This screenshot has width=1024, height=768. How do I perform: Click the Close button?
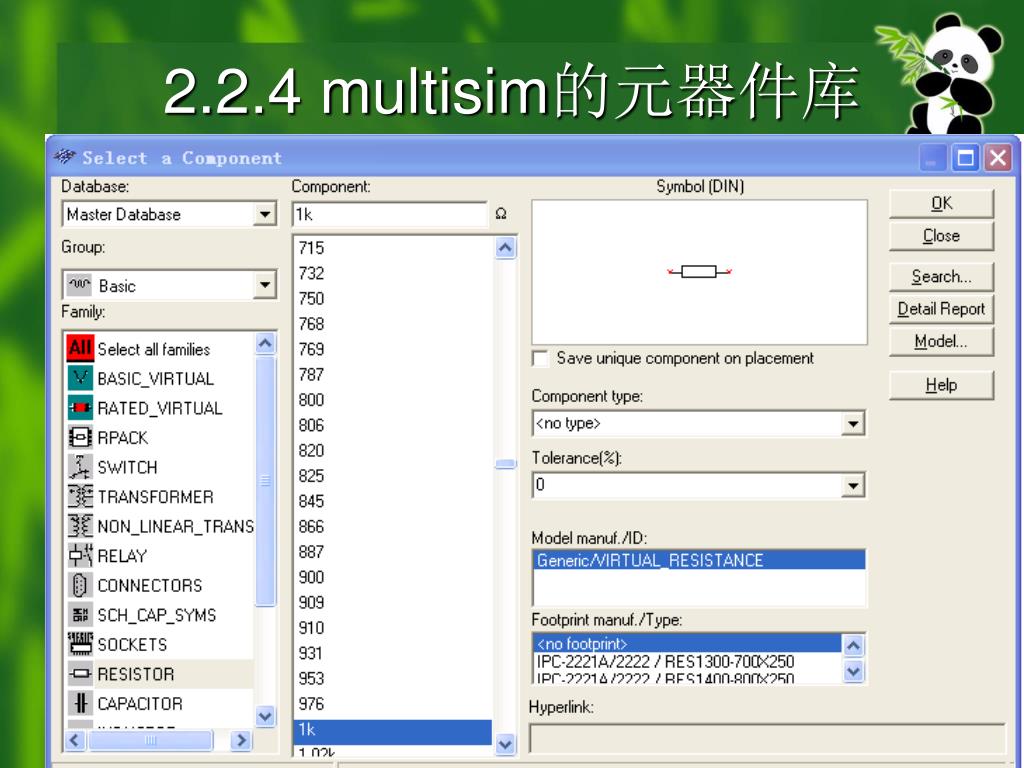point(941,236)
